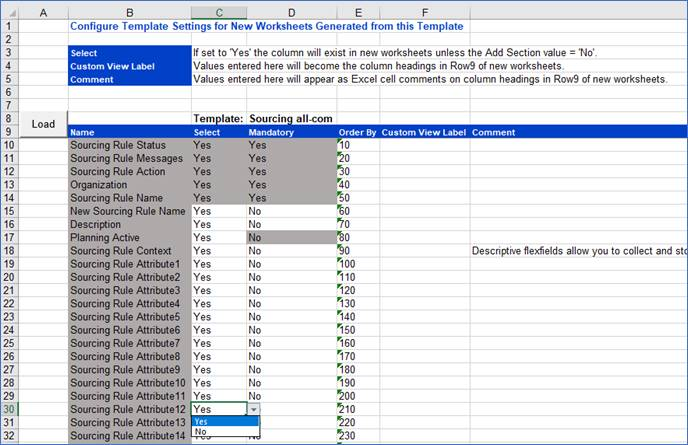Viewport: 688px width, 445px height.
Task: Select row header 17
Action: pos(9,237)
